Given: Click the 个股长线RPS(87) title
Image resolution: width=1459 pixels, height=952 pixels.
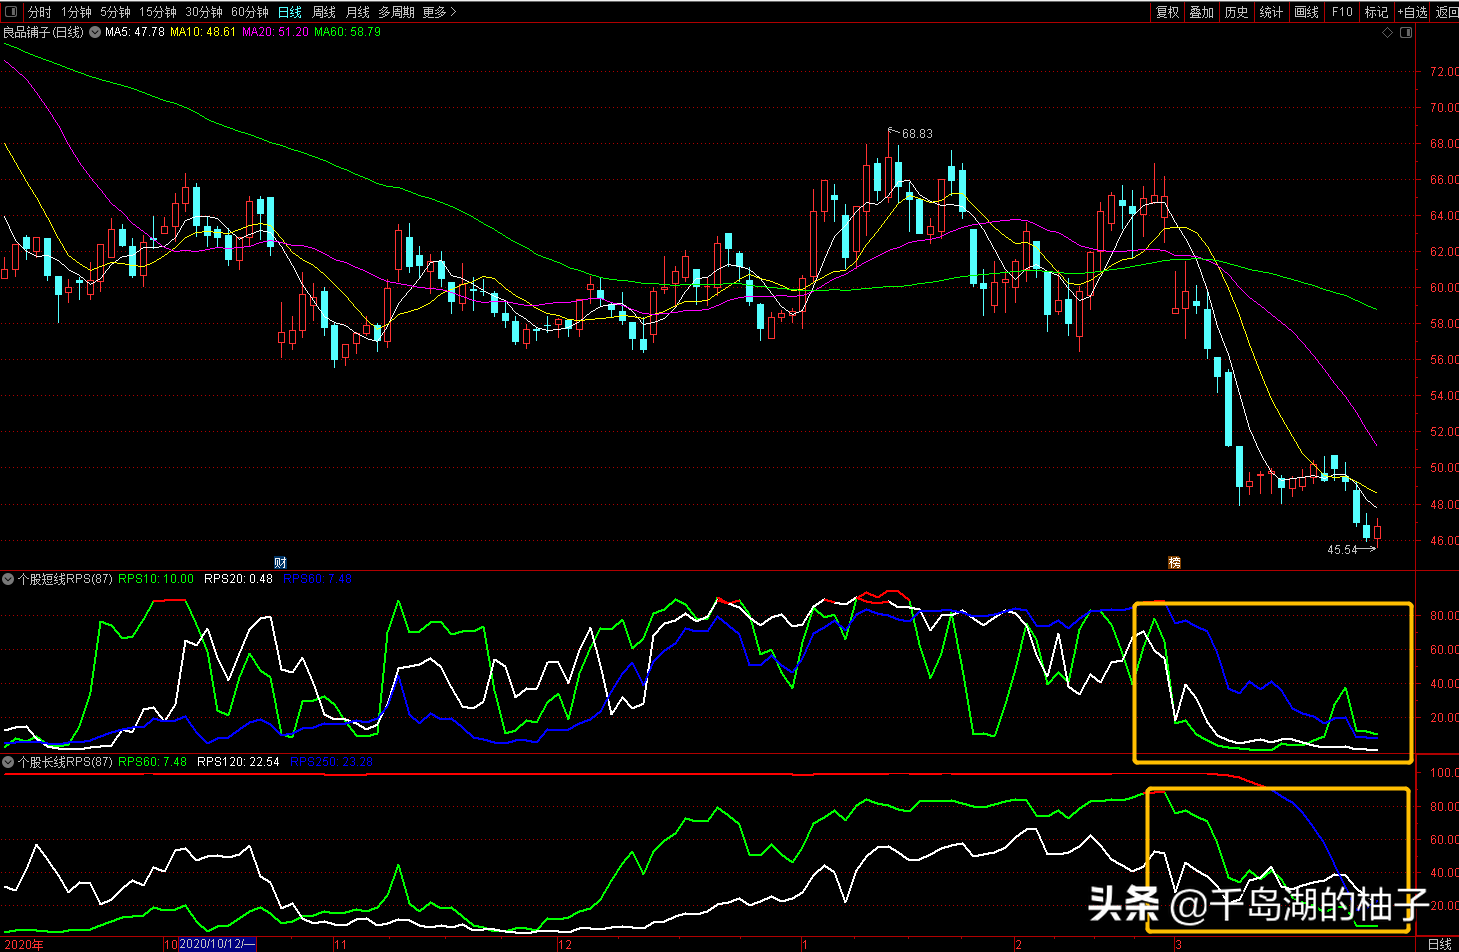Looking at the screenshot, I should tap(65, 762).
